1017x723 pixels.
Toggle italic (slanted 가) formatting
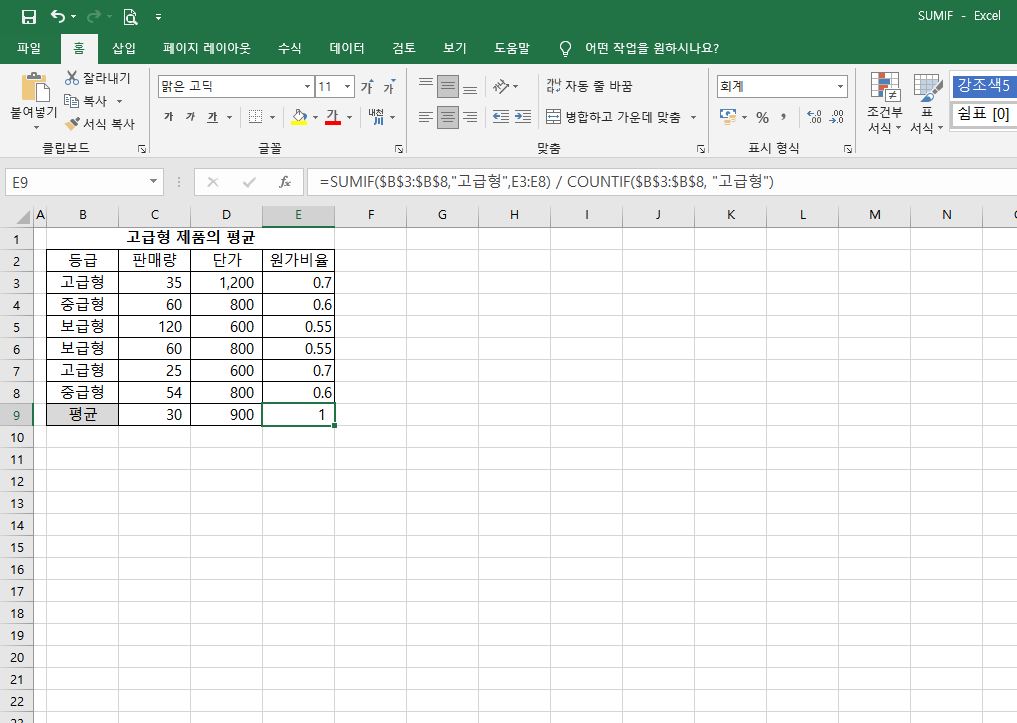point(190,117)
